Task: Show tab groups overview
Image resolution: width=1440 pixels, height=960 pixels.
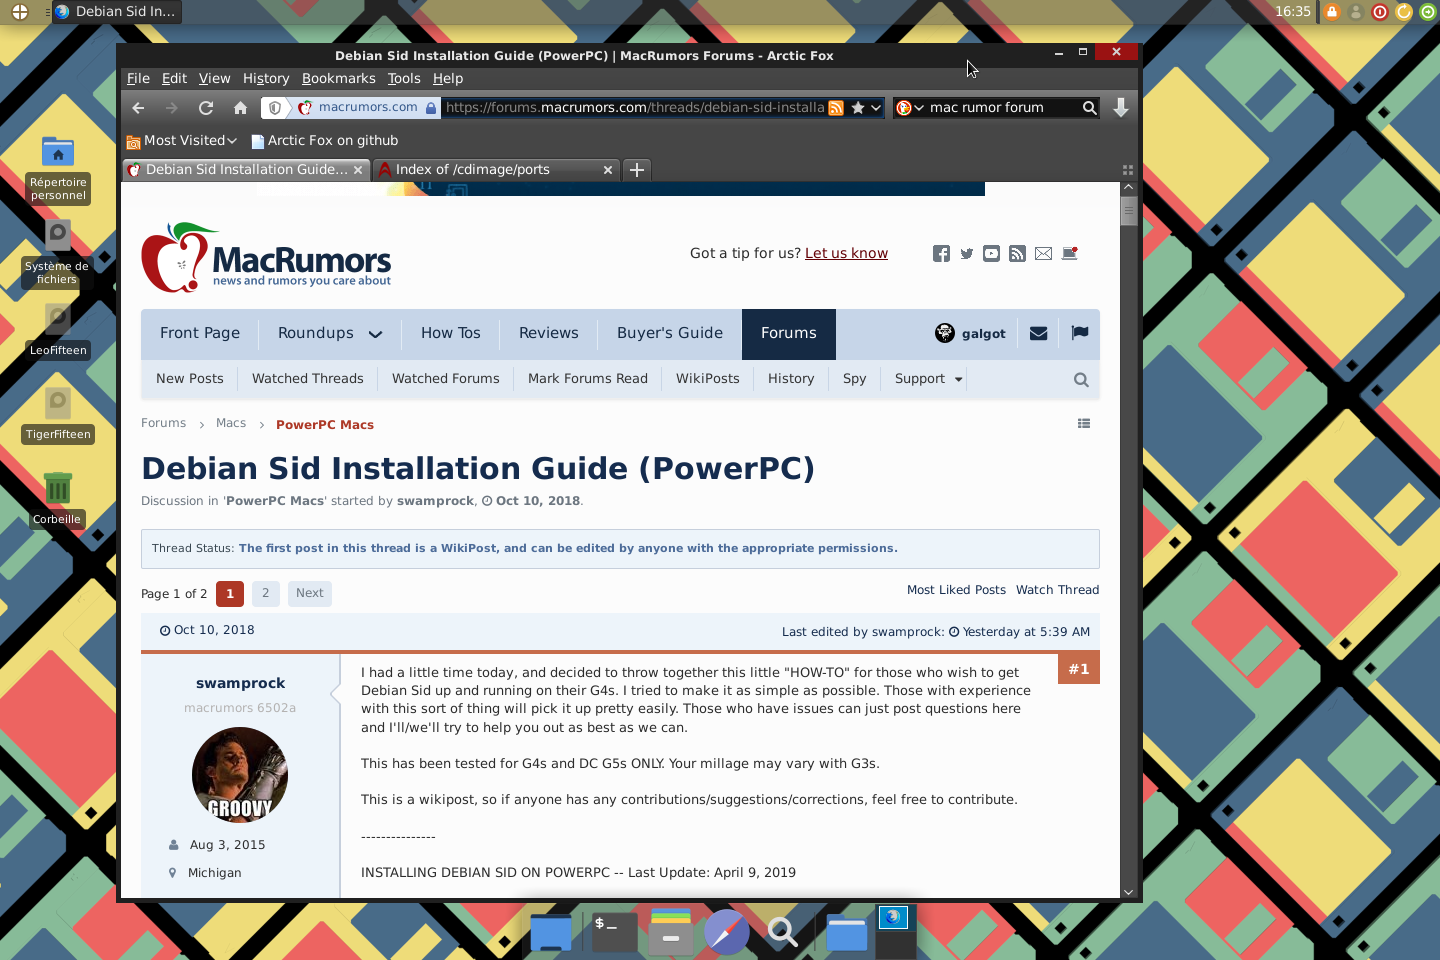Action: pos(1128,170)
